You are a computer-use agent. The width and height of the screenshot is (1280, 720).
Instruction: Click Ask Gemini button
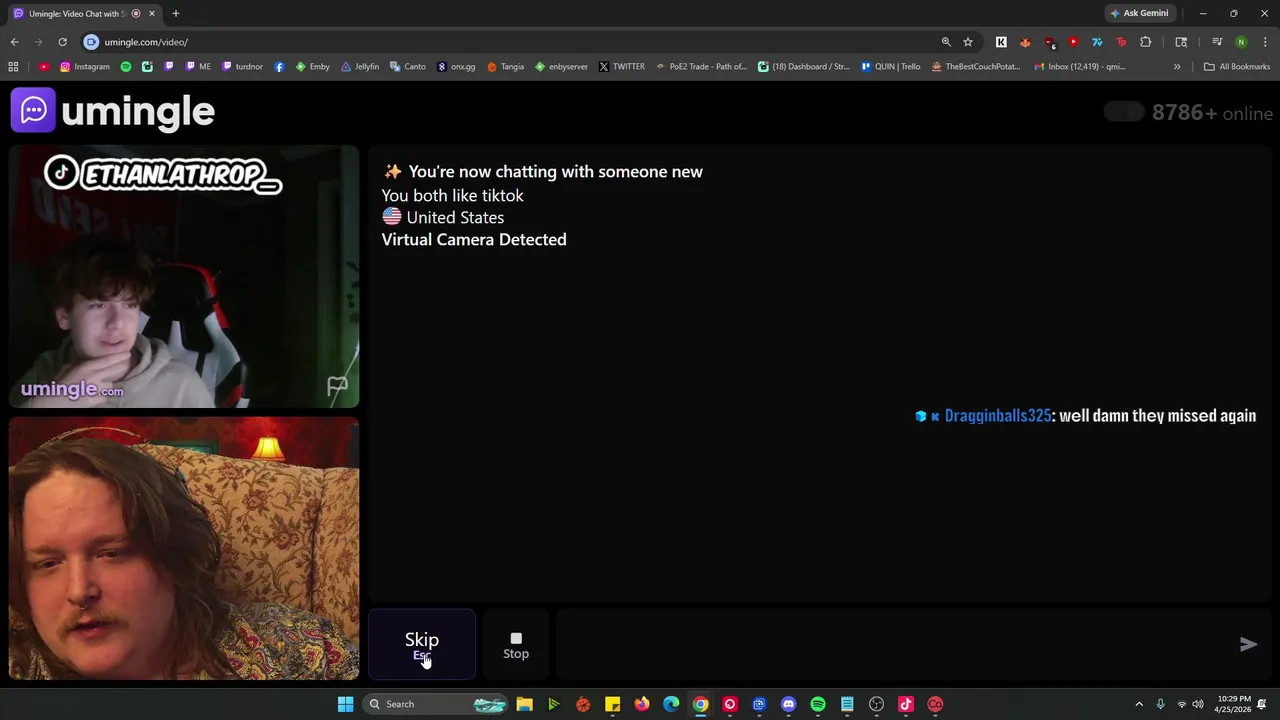click(1139, 13)
